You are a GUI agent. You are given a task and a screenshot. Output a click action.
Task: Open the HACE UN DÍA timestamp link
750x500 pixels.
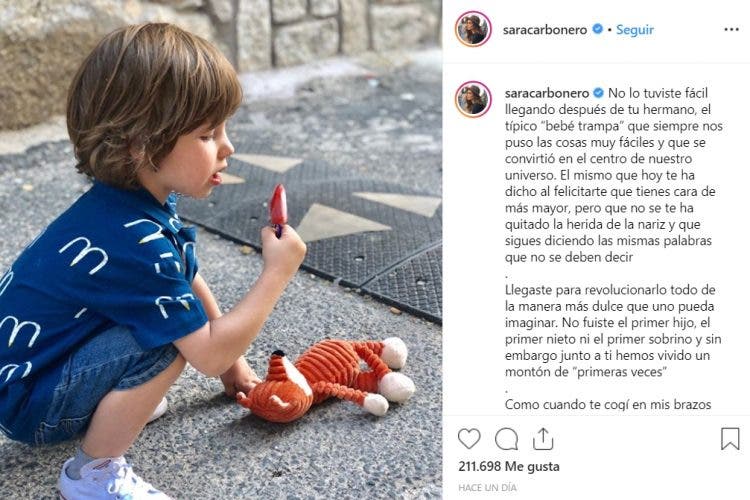[x=487, y=488]
